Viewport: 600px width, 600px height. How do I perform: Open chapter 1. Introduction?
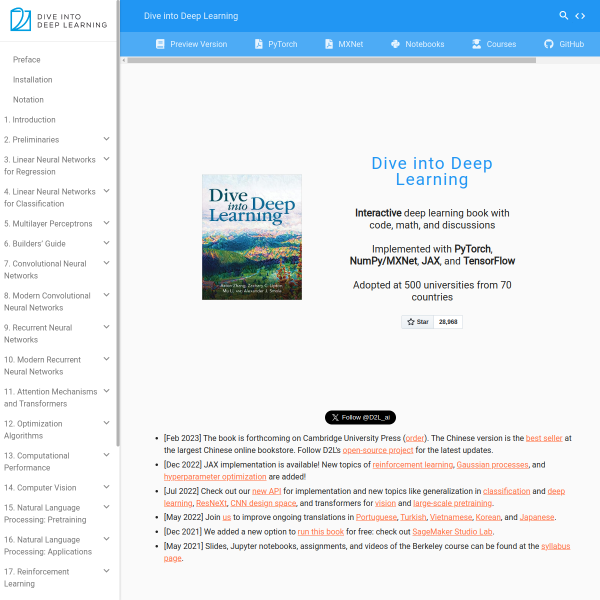coord(30,120)
